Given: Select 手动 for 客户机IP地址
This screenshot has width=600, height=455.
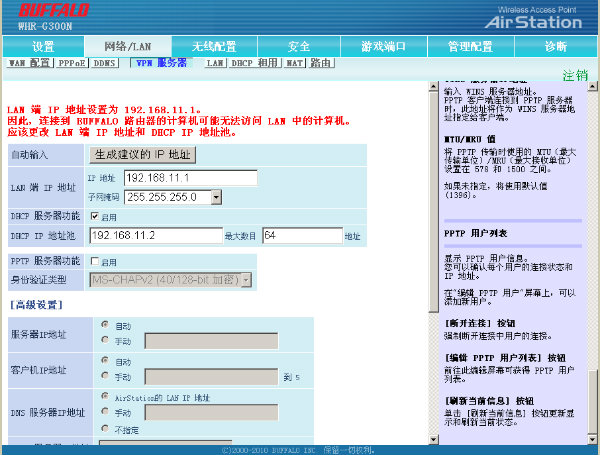Looking at the screenshot, I should [x=105, y=375].
